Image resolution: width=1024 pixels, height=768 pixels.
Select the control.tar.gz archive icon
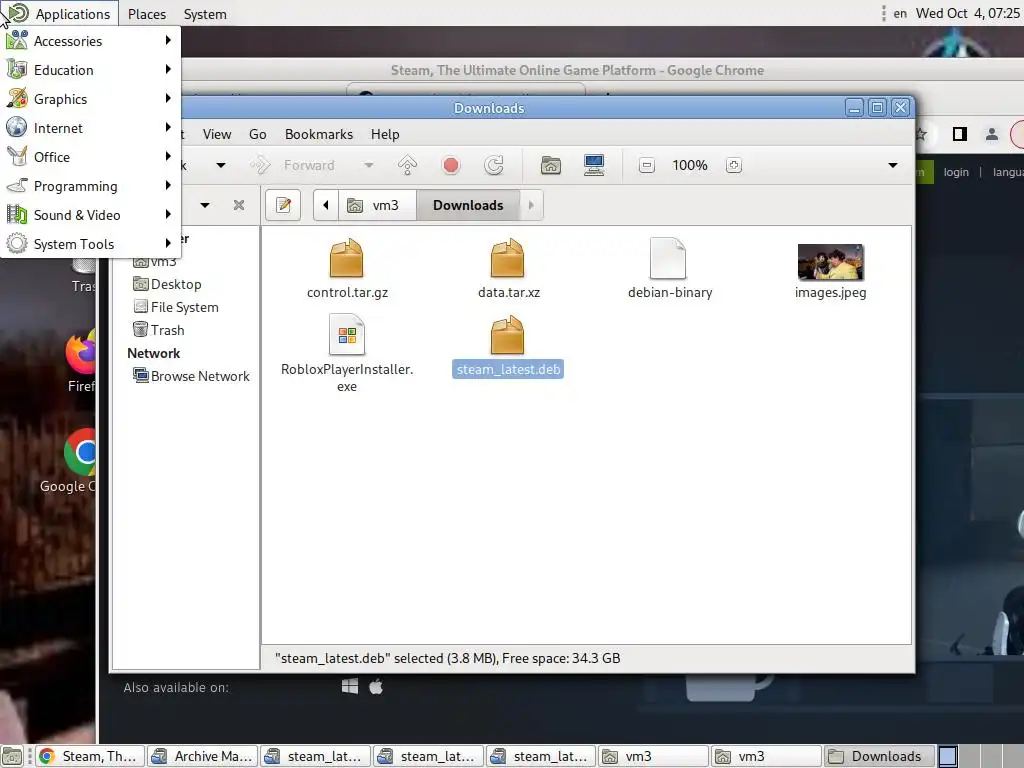pos(347,259)
